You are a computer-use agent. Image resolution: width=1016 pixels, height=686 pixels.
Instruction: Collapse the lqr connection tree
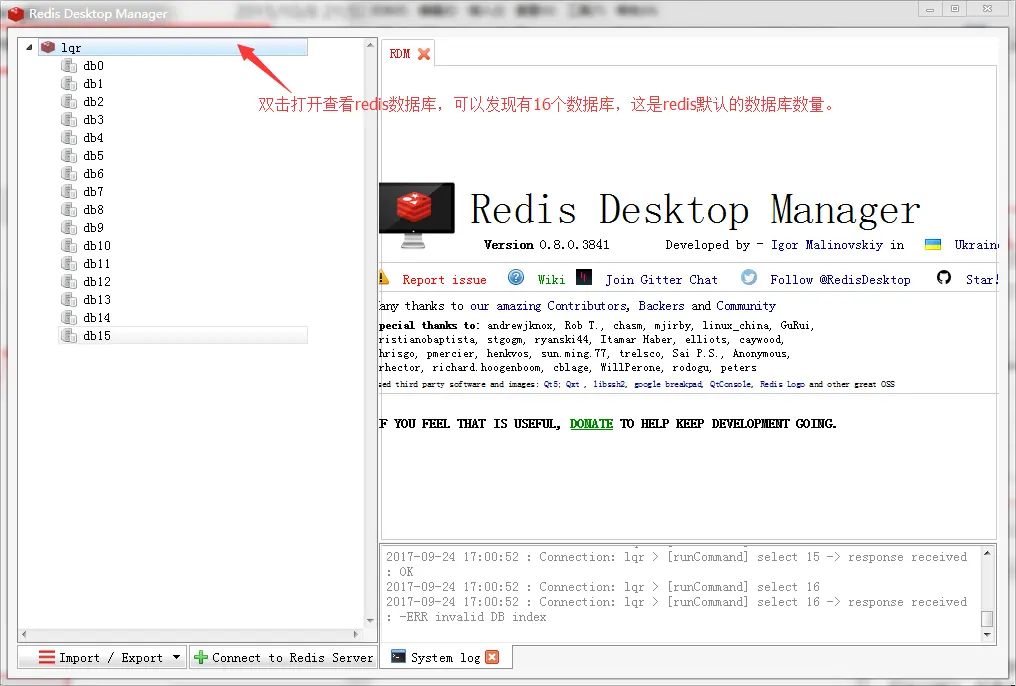pos(29,47)
